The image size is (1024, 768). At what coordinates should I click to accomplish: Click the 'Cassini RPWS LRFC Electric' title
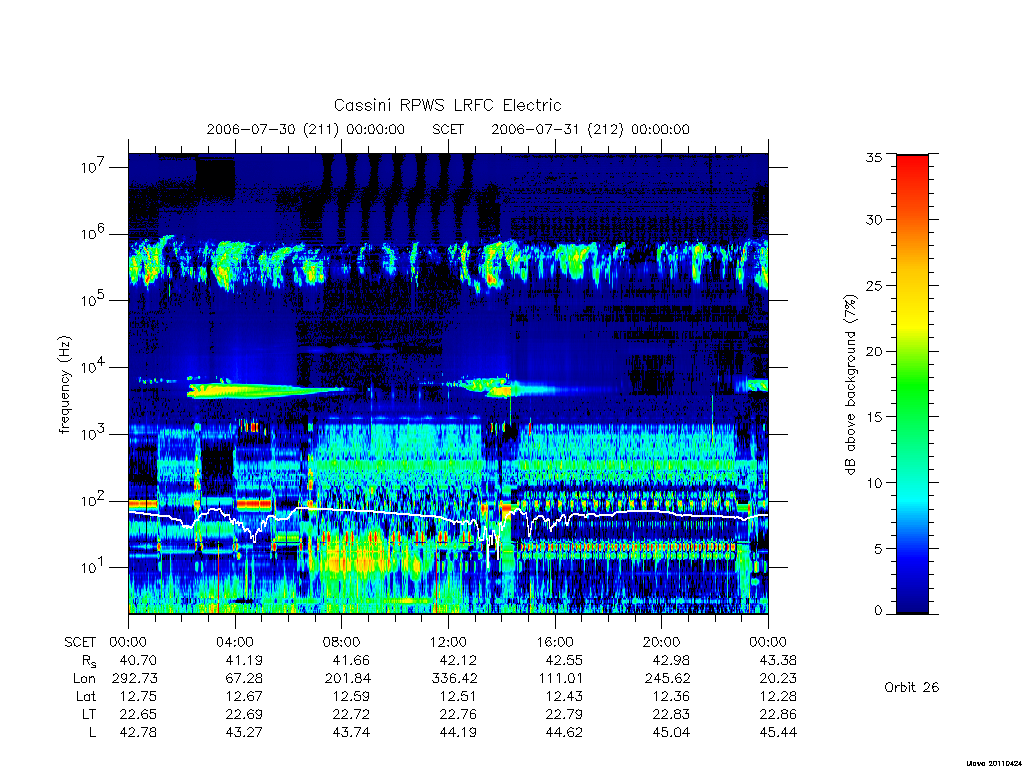pos(447,105)
